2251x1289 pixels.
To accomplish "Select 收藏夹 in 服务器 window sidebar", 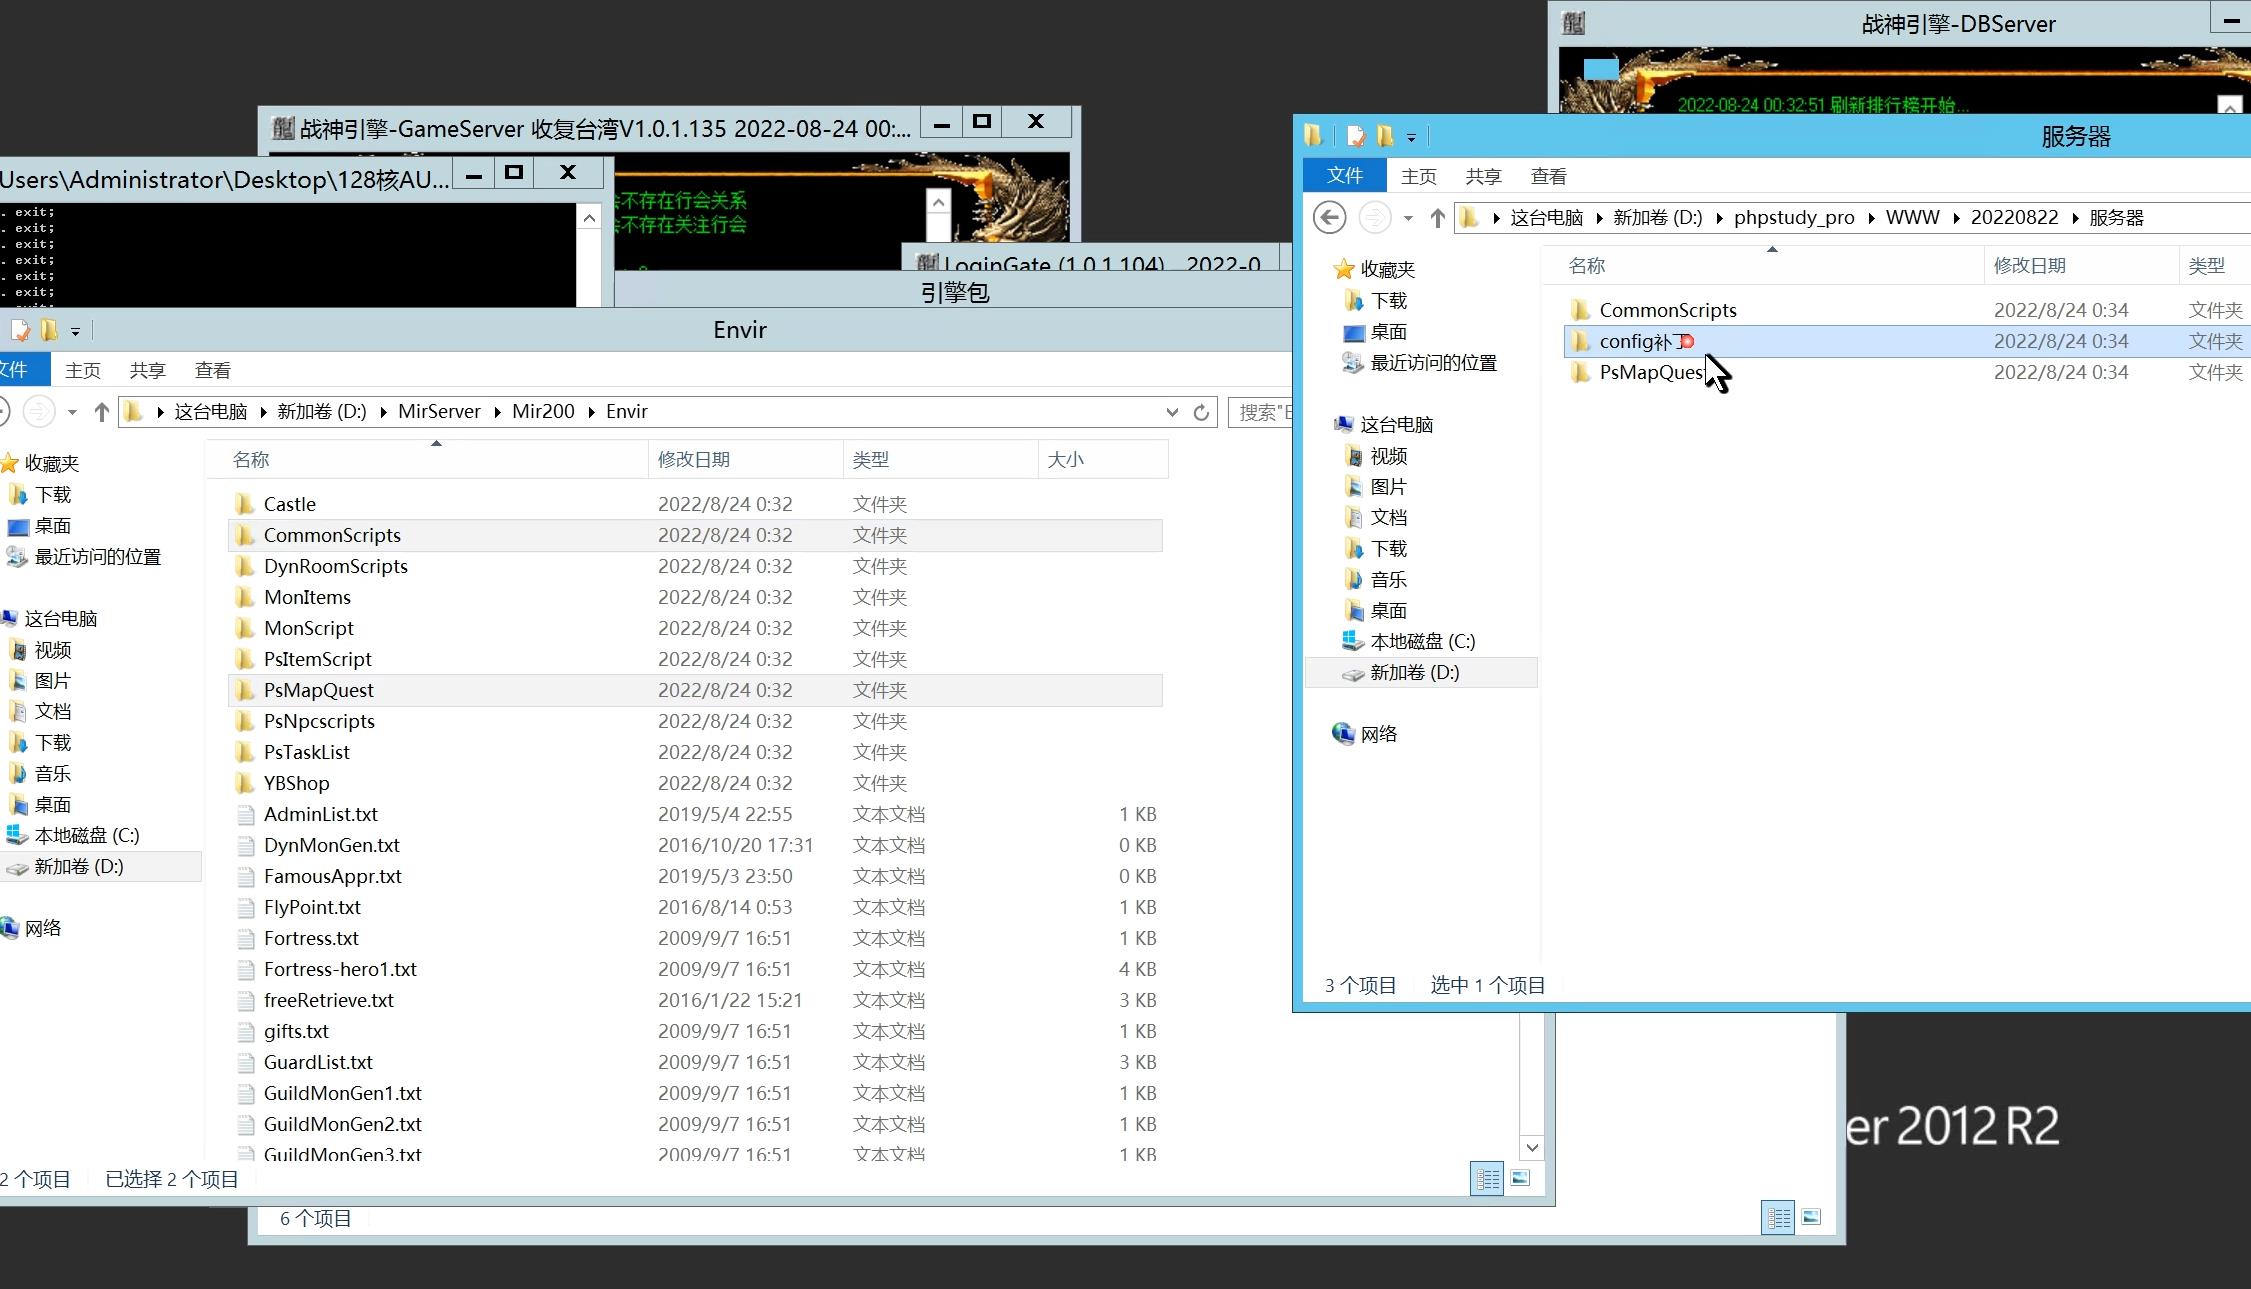I will point(1375,270).
